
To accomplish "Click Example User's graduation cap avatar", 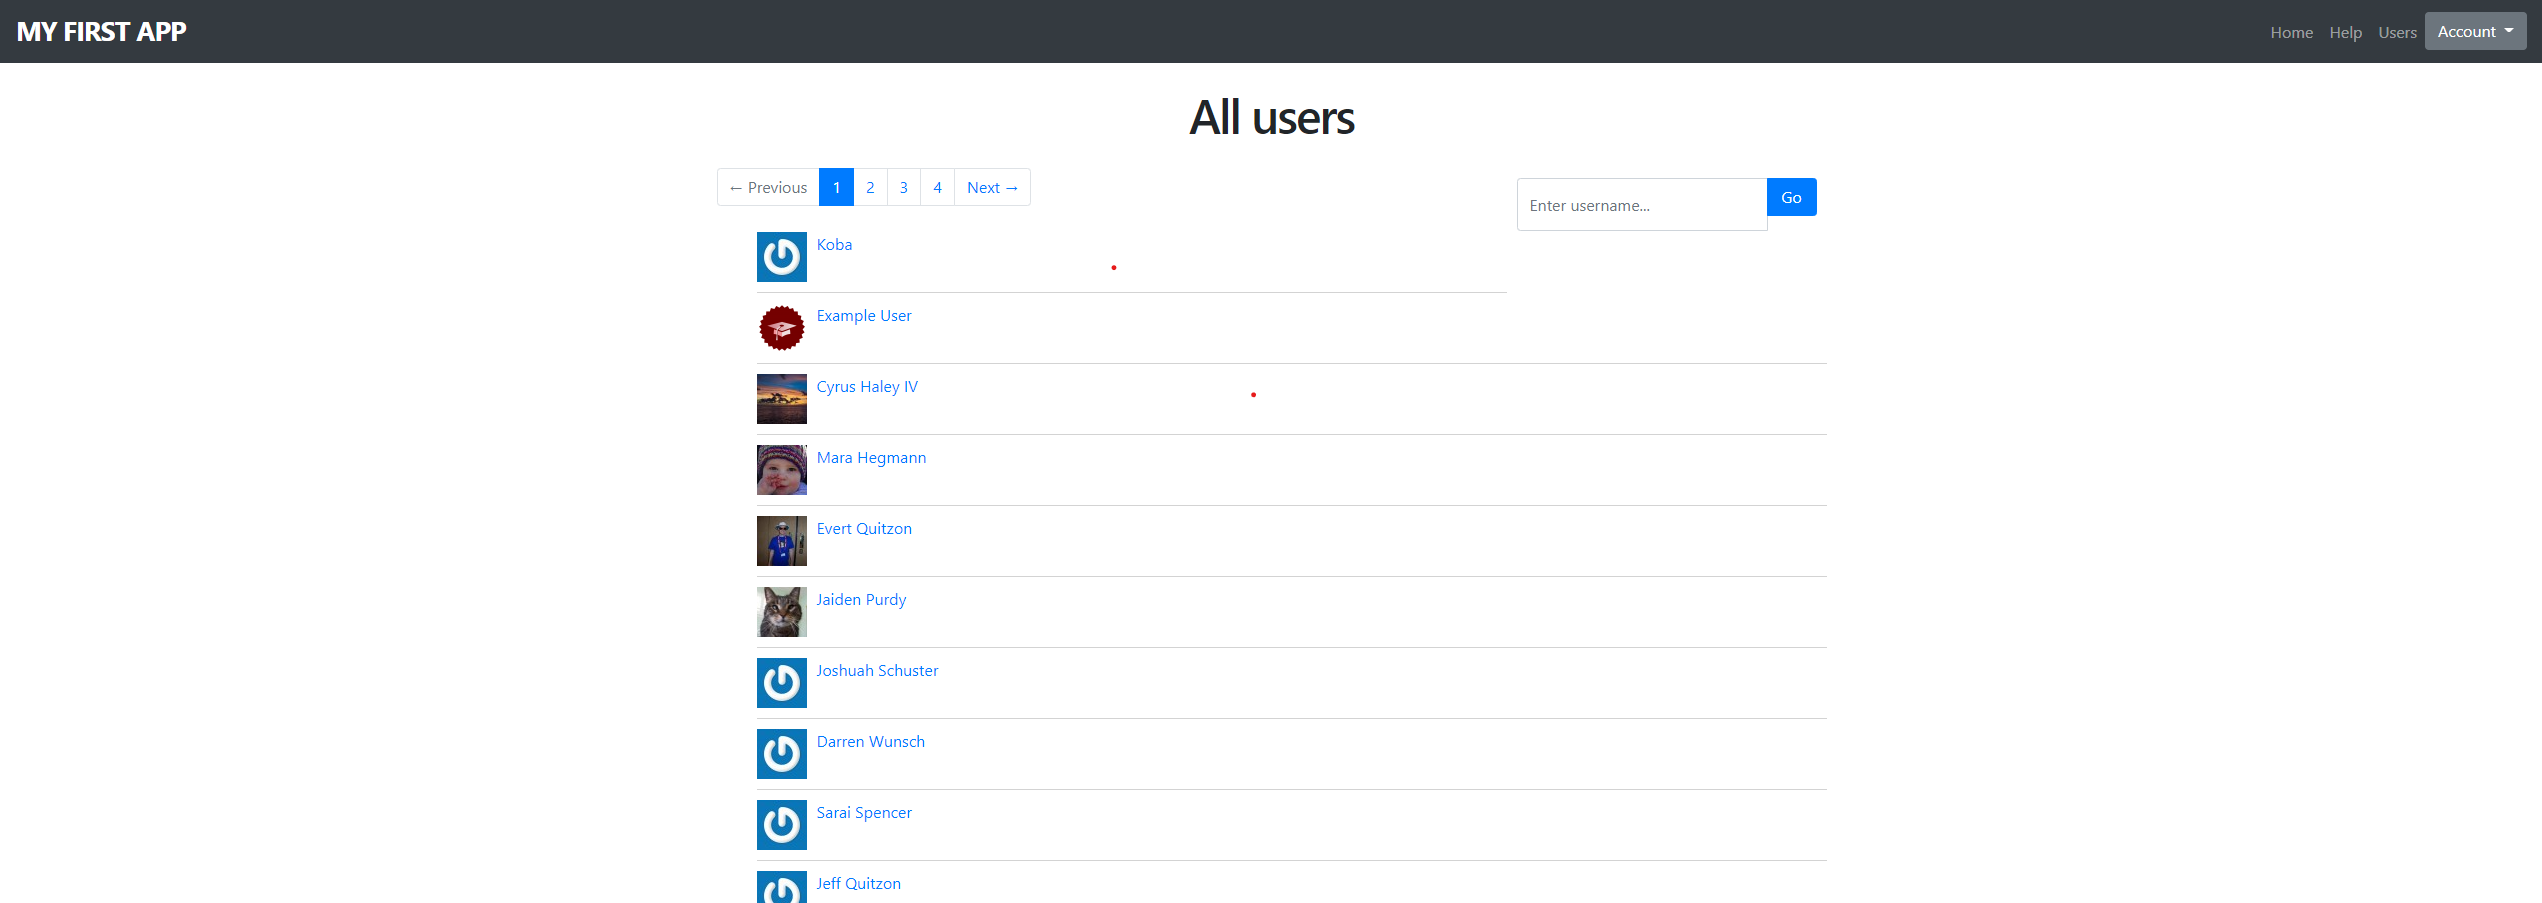I will click(781, 328).
